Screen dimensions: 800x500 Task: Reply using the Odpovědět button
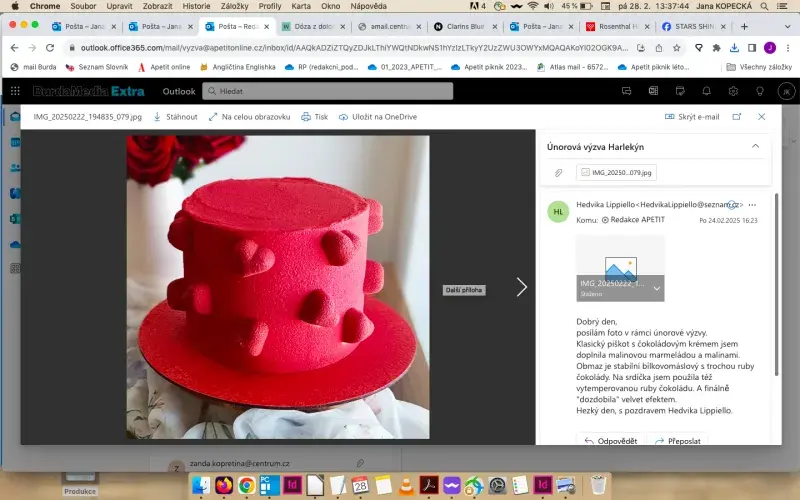tap(611, 440)
